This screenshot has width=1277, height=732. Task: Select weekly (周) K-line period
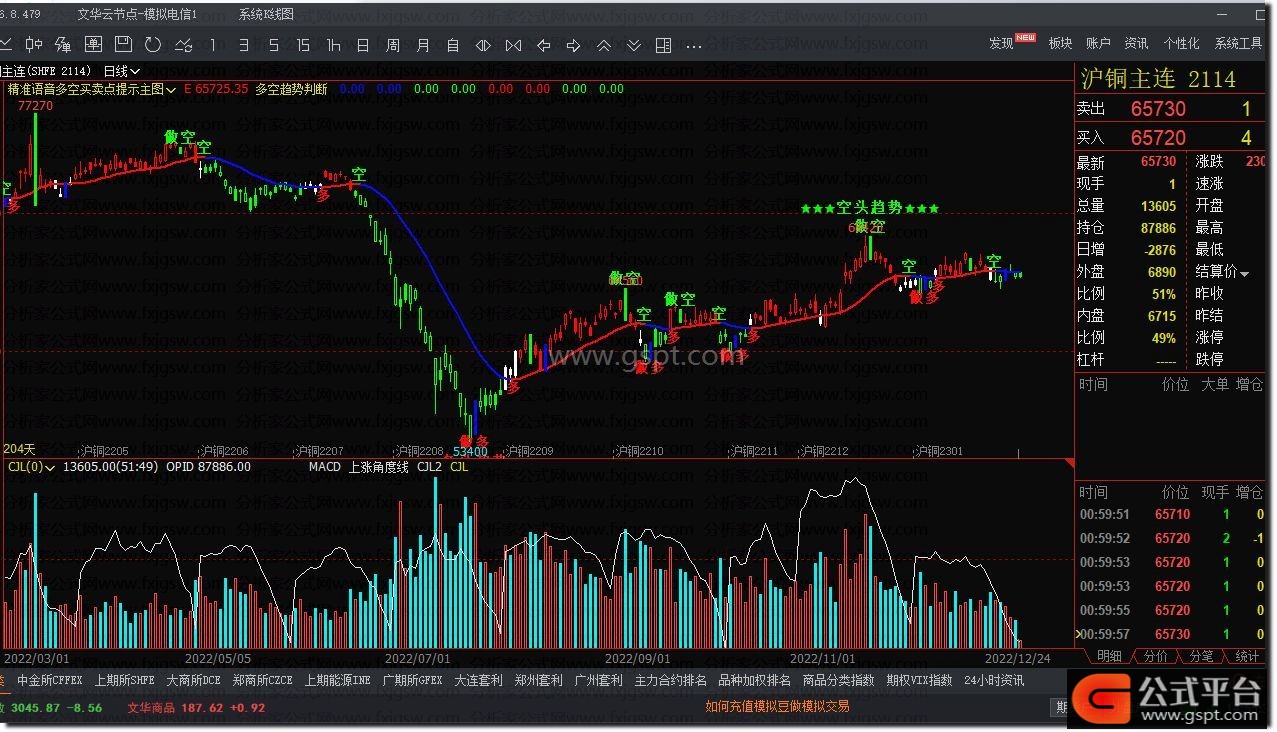[393, 45]
